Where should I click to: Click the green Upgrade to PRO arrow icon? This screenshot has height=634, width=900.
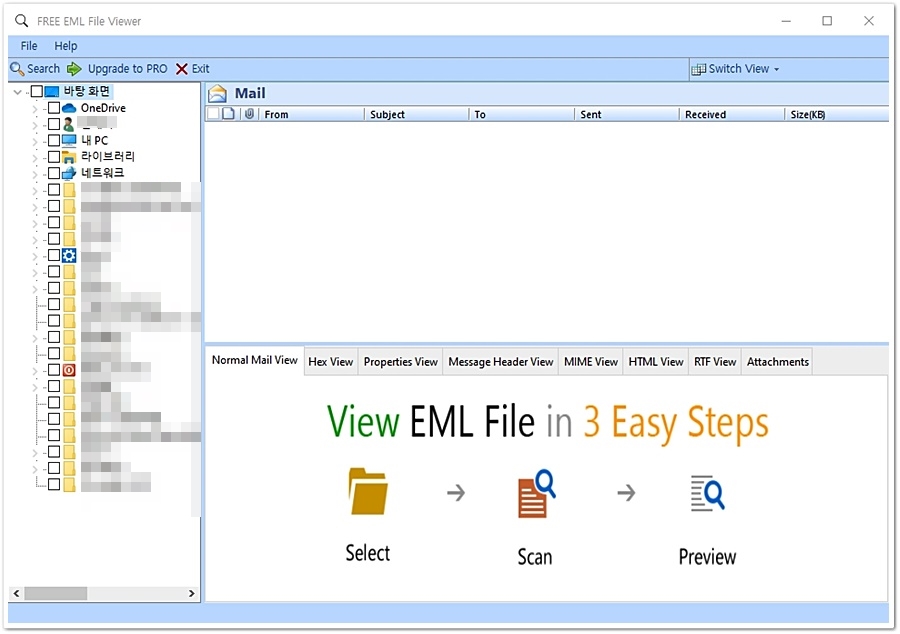74,69
